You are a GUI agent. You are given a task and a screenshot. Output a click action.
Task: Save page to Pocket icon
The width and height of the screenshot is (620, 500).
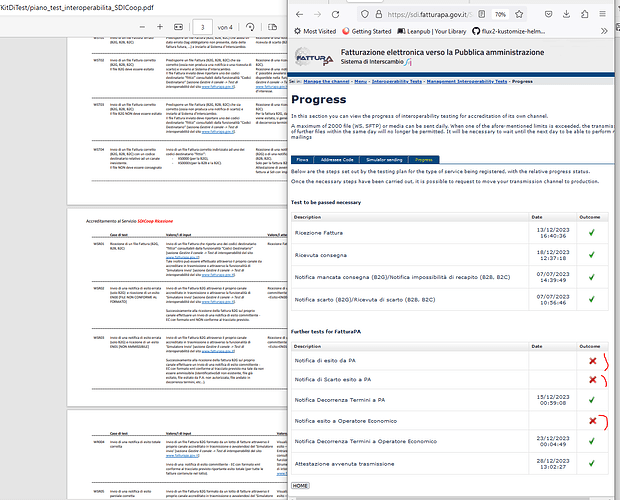coord(548,14)
